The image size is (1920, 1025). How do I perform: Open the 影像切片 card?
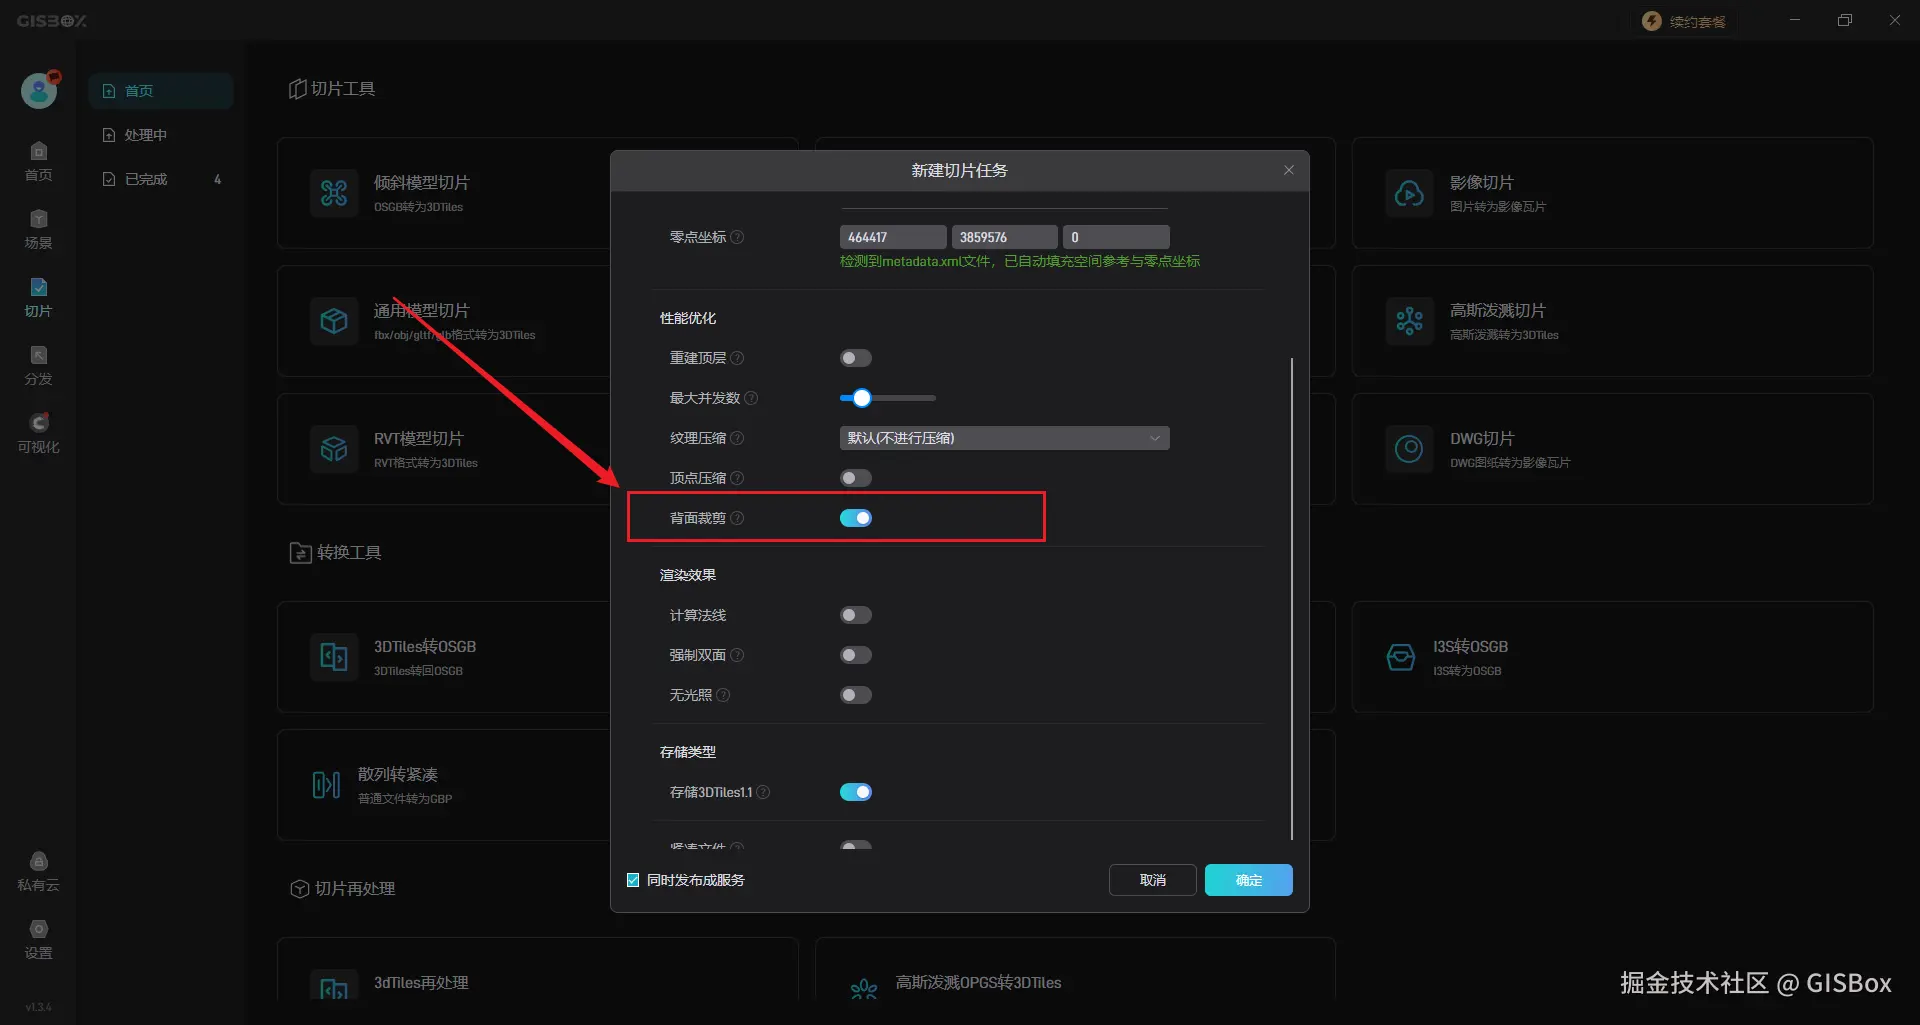1612,193
